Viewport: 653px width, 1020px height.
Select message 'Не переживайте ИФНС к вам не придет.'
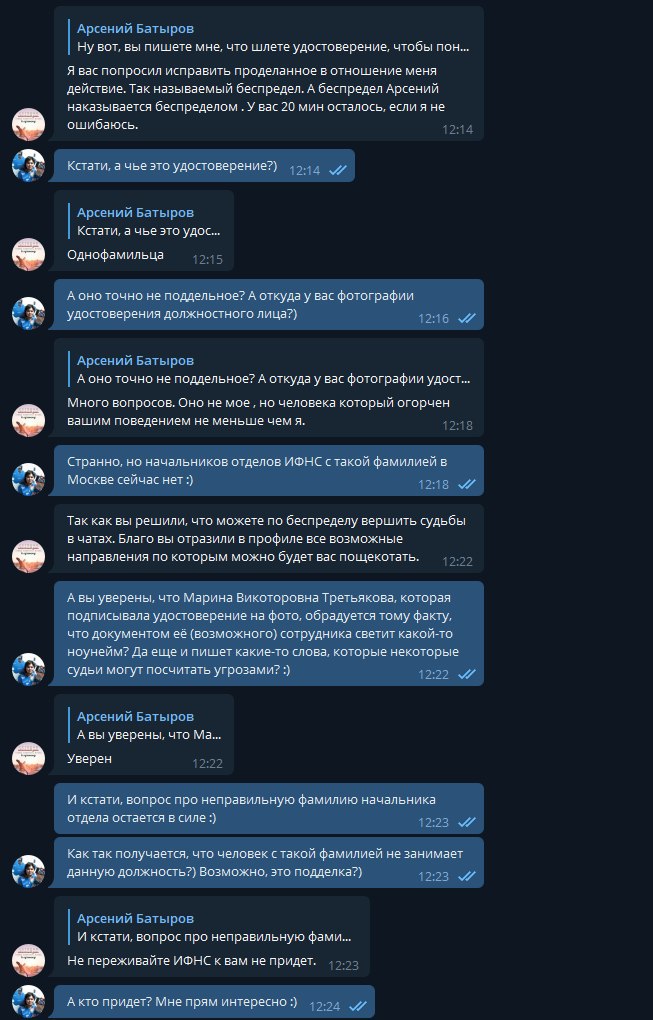pyautogui.click(x=191, y=961)
